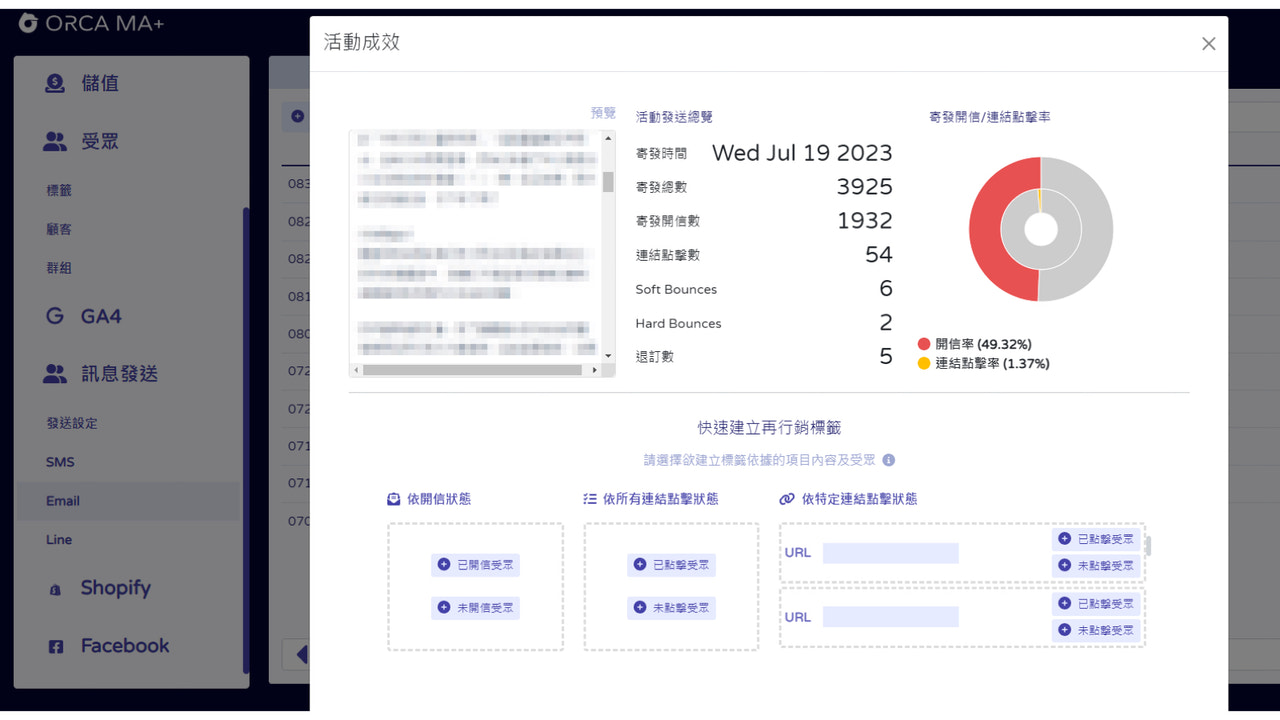Click the second URL input field
The width and height of the screenshot is (1280, 720).
pyautogui.click(x=890, y=617)
